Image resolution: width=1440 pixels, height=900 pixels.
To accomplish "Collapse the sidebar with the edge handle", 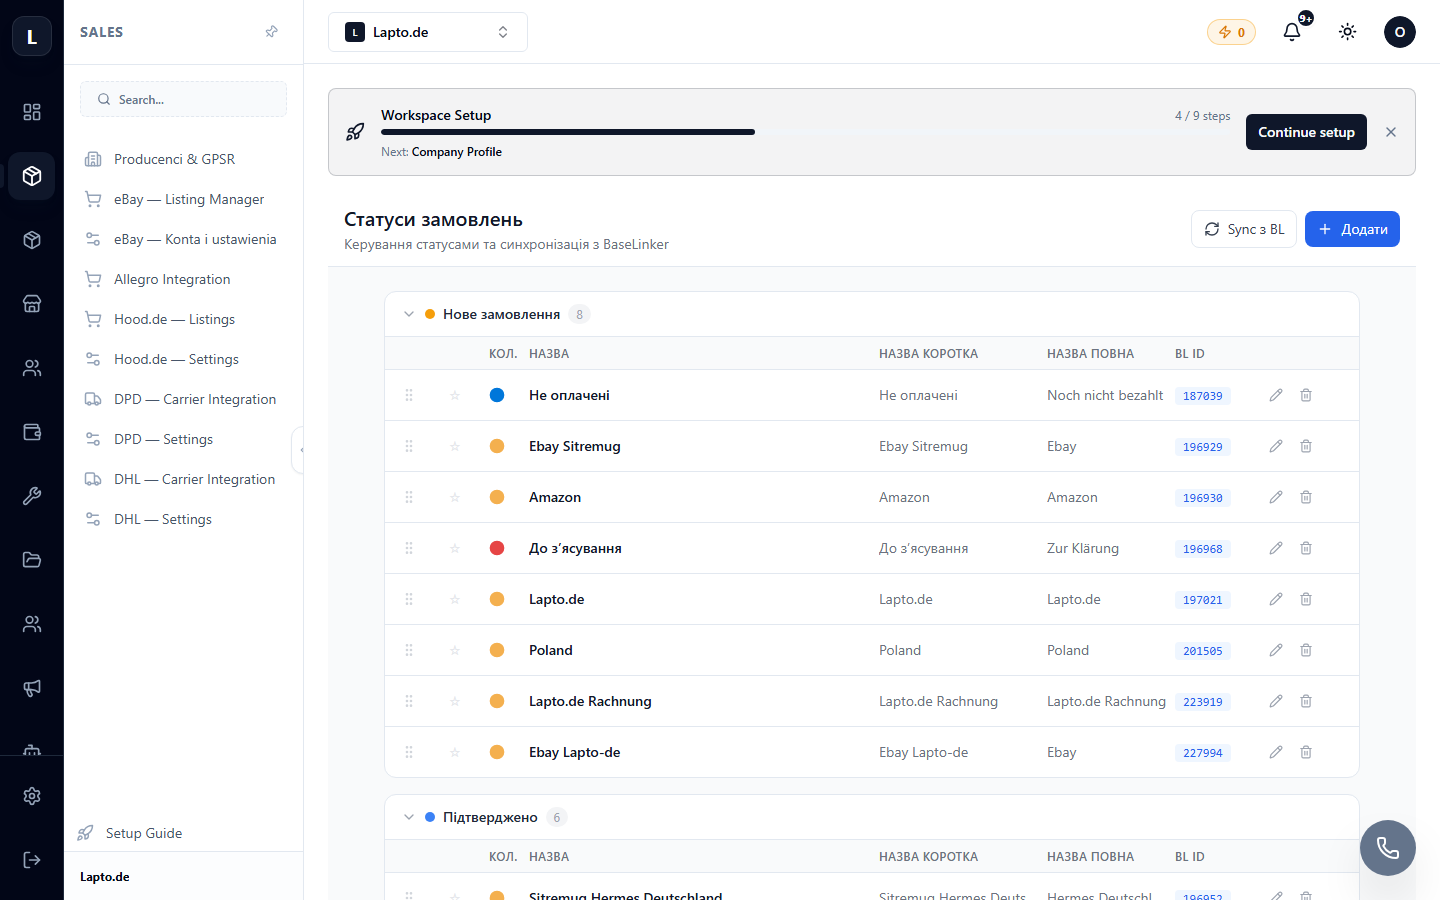I will 299,450.
